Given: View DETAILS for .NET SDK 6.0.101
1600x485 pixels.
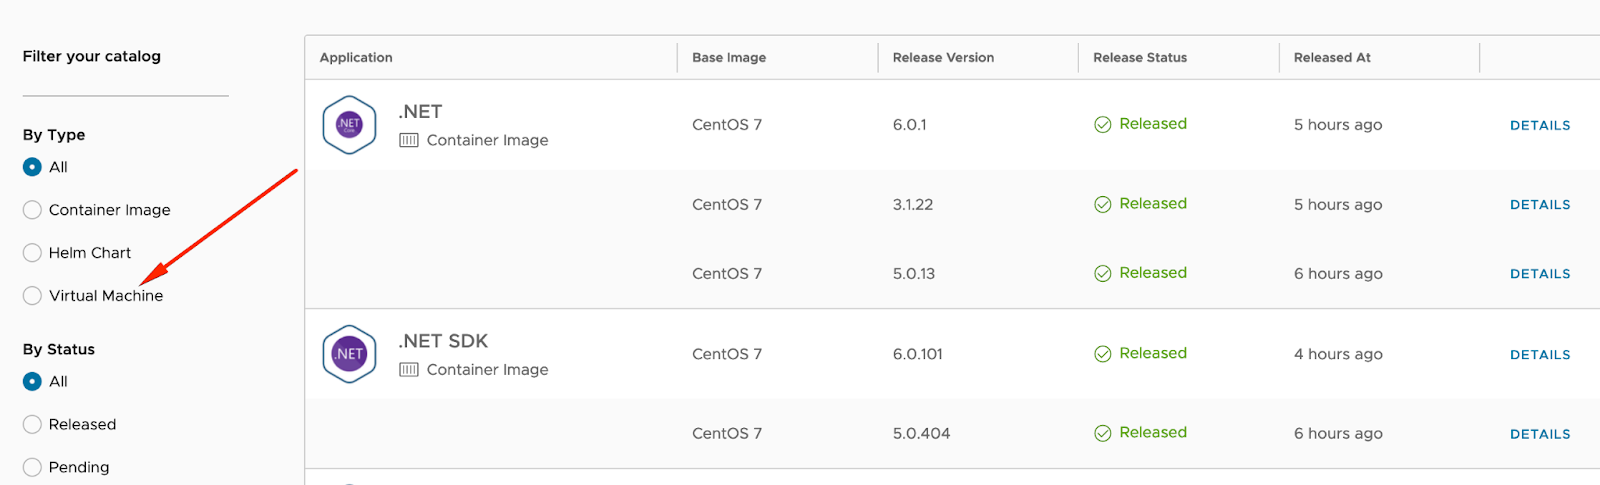Looking at the screenshot, I should (1540, 355).
